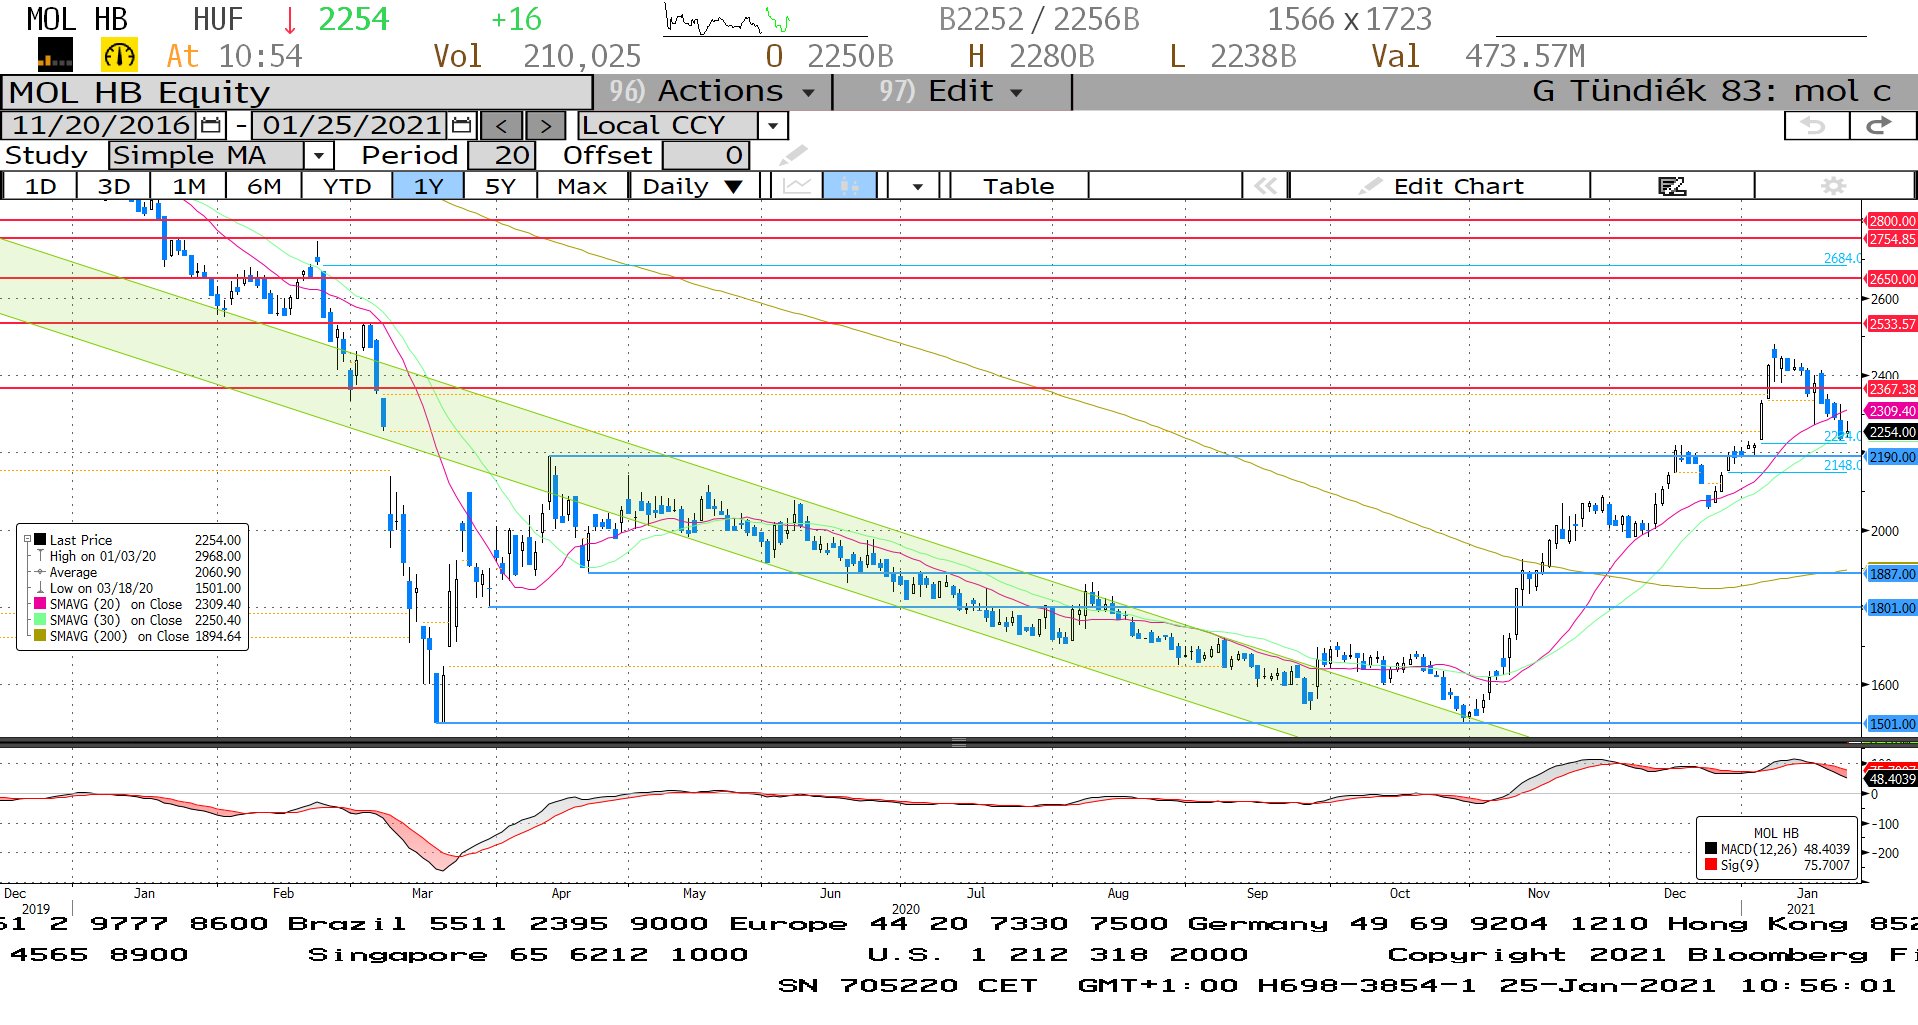Click the 'Average' legend row
Image resolution: width=1918 pixels, height=1025 pixels.
(133, 572)
